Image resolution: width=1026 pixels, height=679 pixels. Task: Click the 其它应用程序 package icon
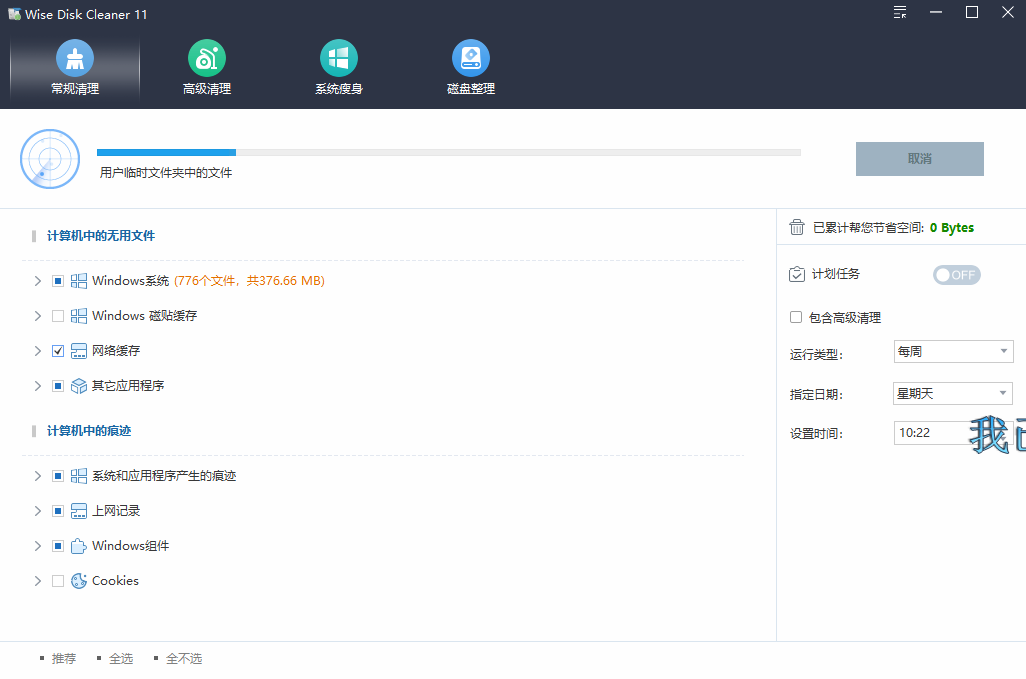point(78,385)
